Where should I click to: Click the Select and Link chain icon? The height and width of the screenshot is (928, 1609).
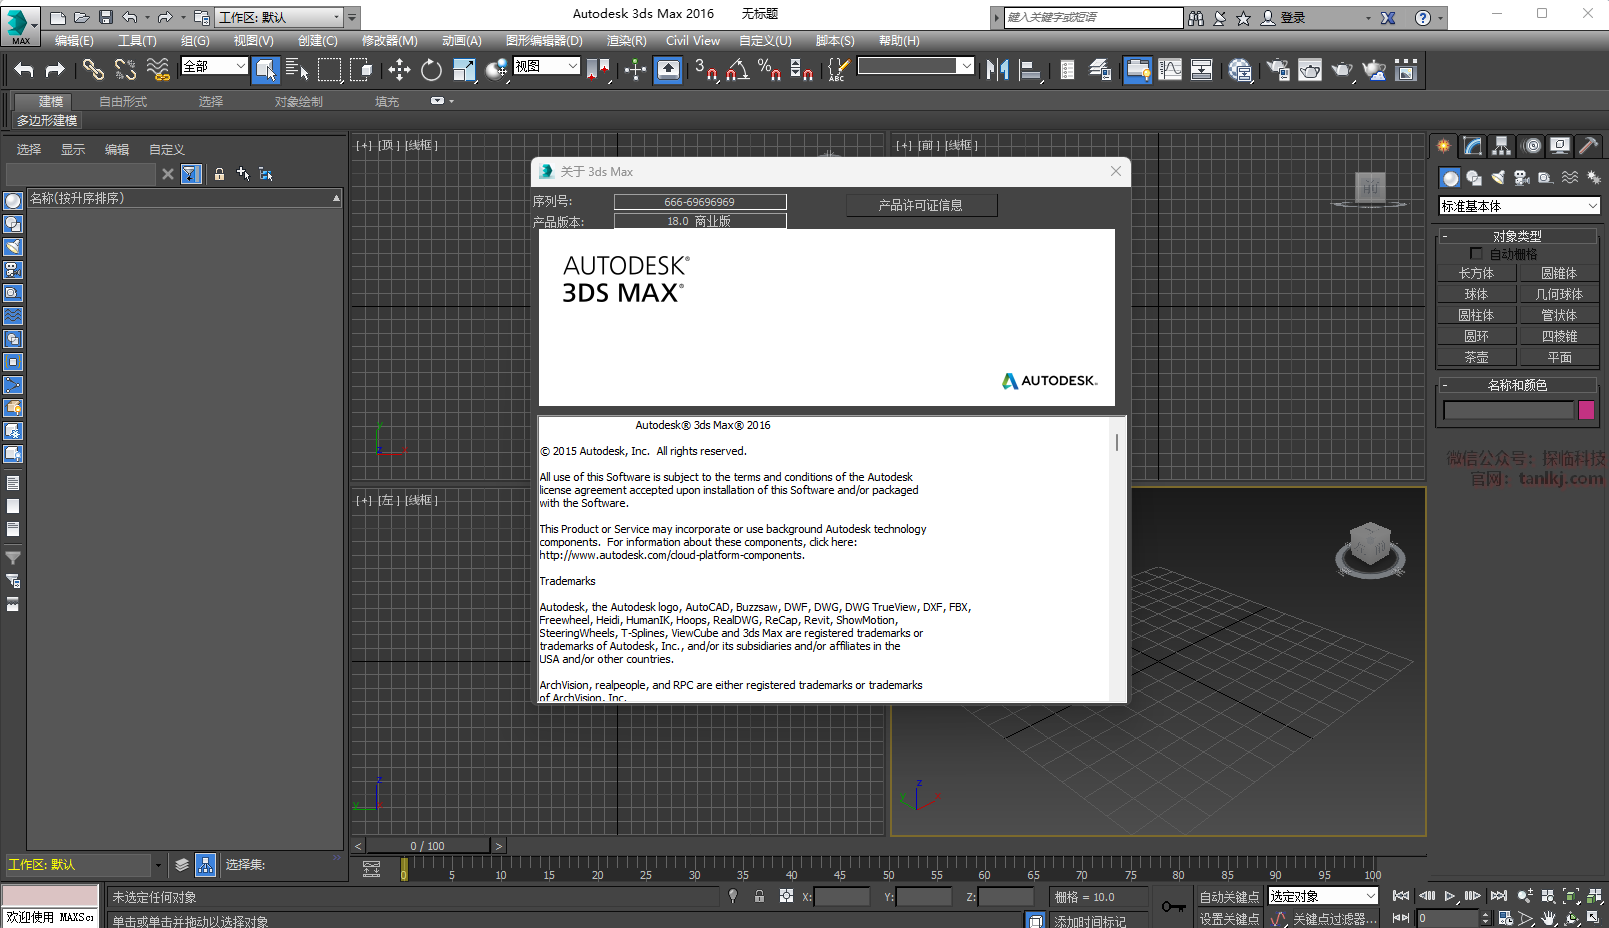tap(93, 70)
